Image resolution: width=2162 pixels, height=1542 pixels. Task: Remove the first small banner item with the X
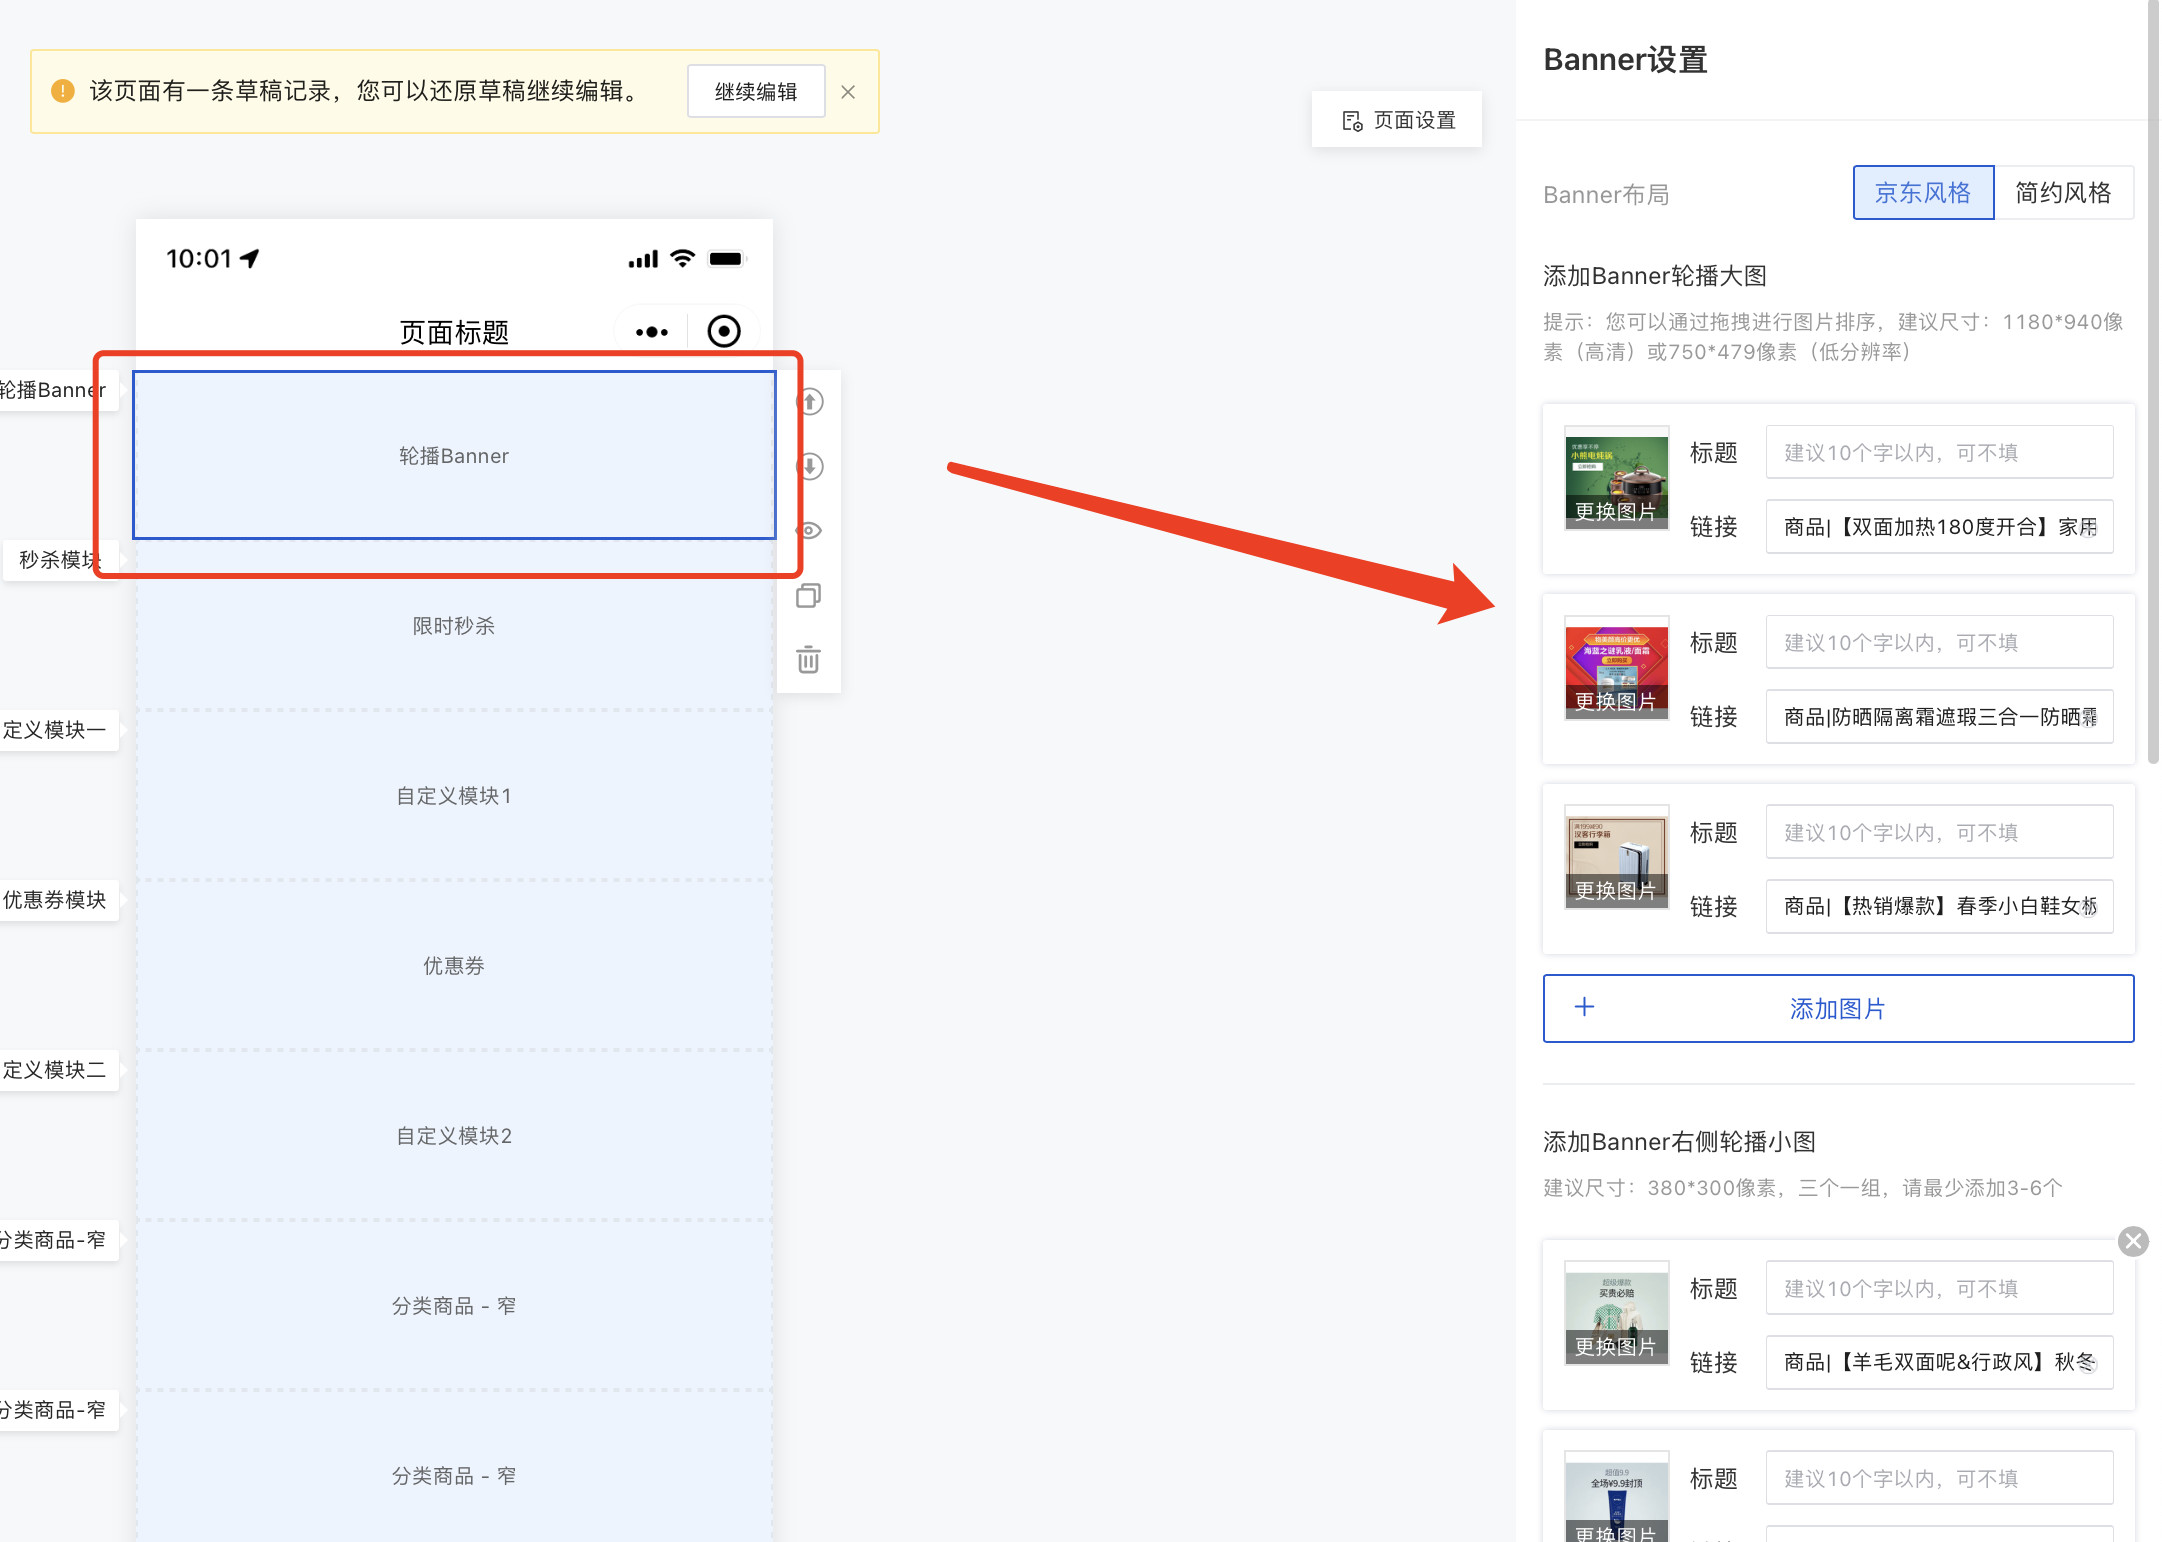[x=2133, y=1242]
